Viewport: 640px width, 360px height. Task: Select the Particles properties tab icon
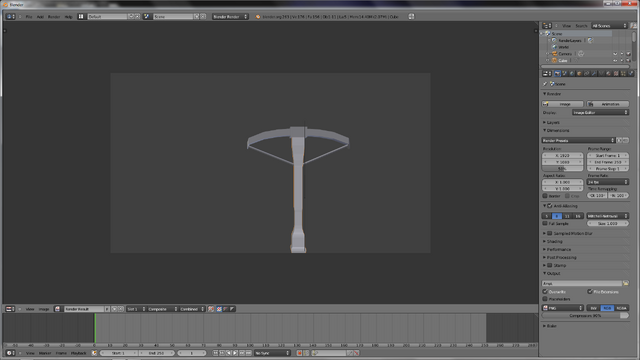coord(623,73)
